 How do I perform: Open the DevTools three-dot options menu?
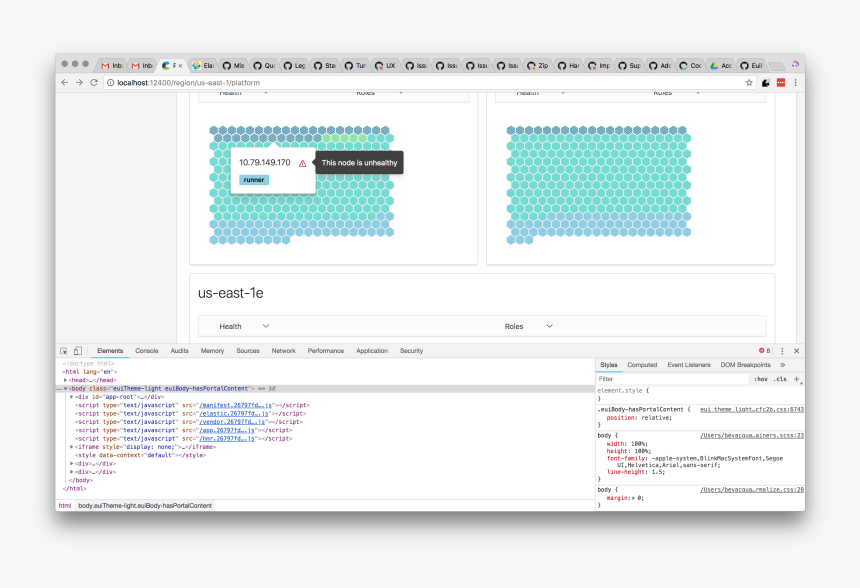coord(782,351)
